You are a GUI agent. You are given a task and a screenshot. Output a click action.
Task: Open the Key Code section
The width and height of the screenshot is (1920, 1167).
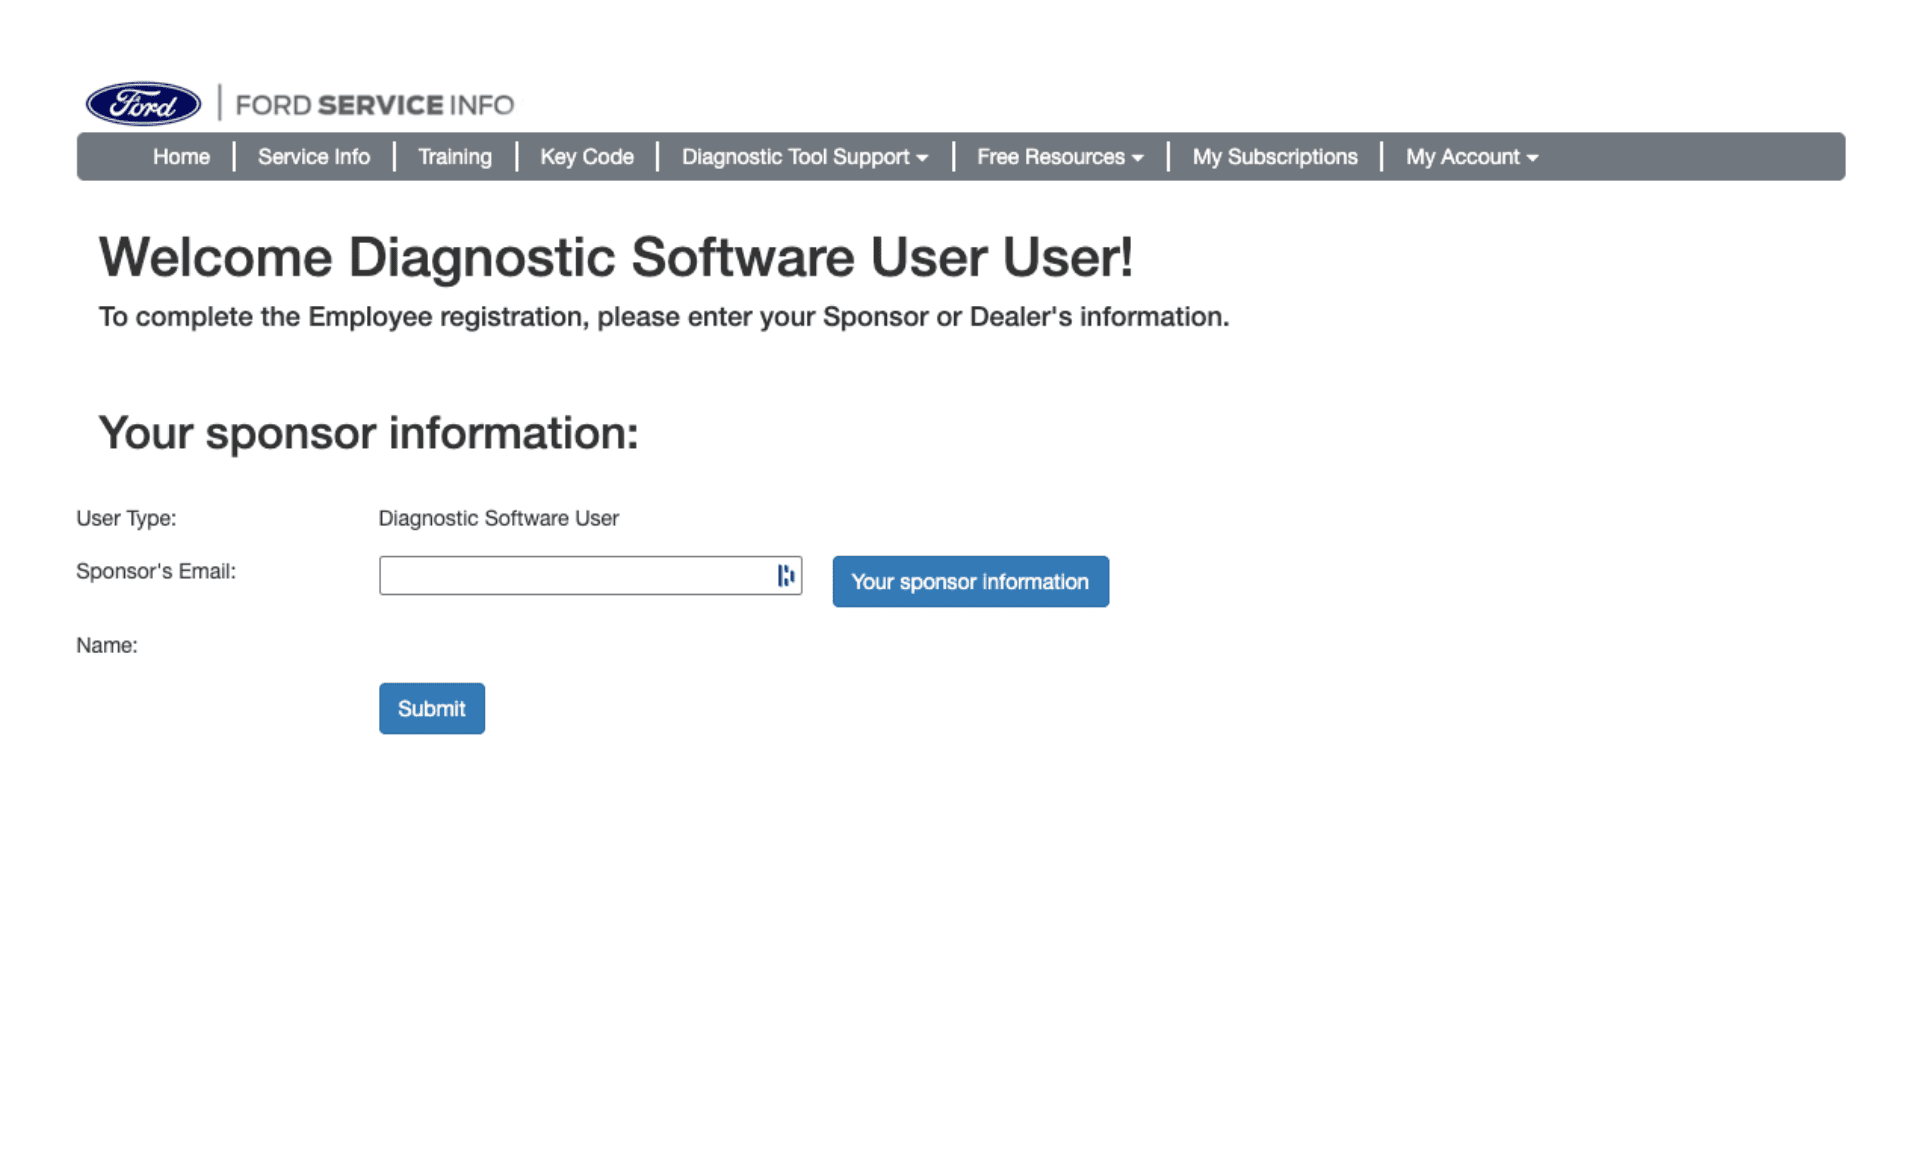click(586, 156)
